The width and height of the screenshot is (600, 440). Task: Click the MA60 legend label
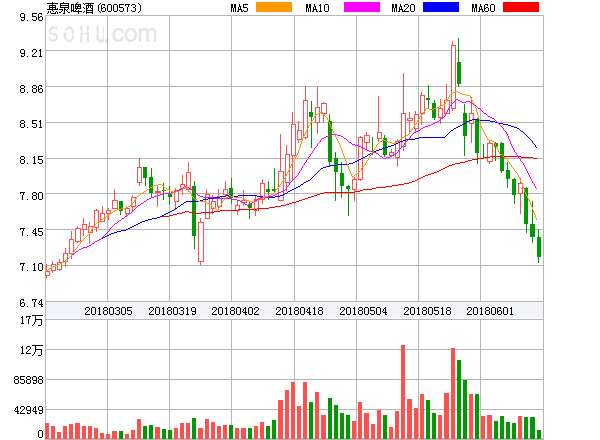pos(483,8)
